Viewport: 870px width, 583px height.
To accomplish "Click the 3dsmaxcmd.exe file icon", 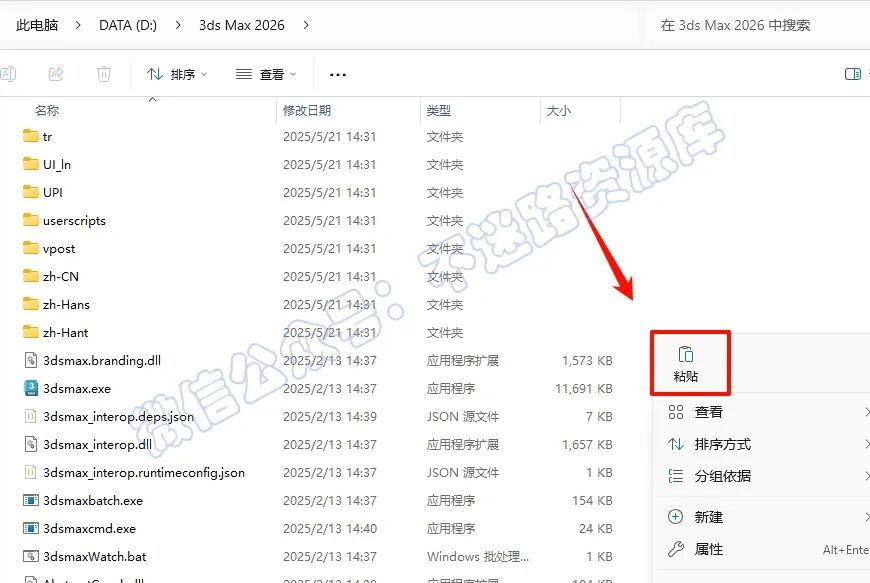I will [x=31, y=528].
